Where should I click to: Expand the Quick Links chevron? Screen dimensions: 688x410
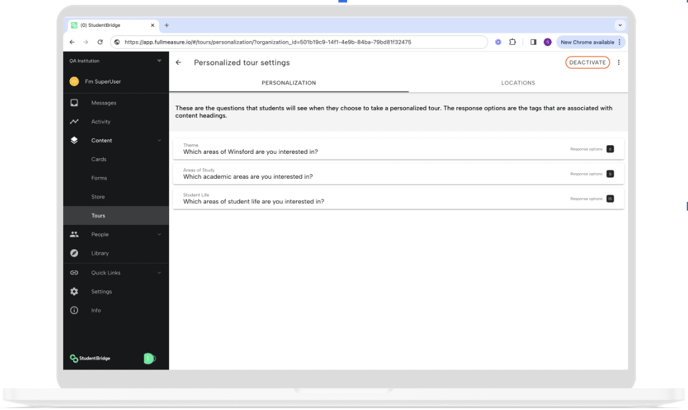159,273
